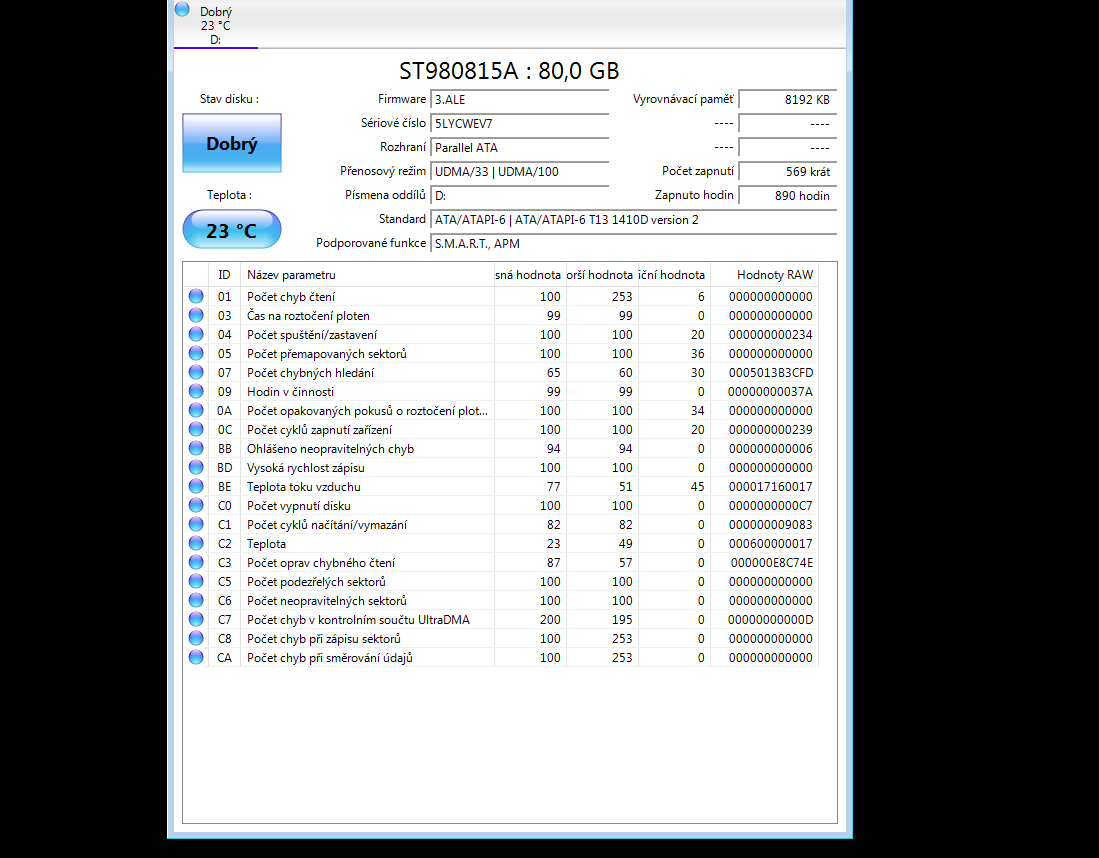
Task: Click the status orb of row 07 Počet chybných hledání
Action: [x=196, y=372]
